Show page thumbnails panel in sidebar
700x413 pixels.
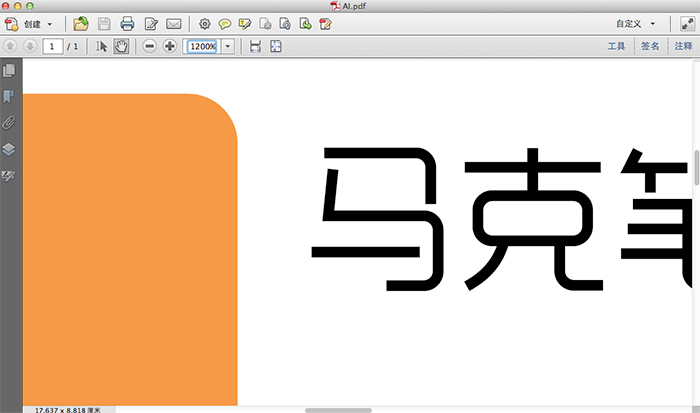[x=9, y=71]
